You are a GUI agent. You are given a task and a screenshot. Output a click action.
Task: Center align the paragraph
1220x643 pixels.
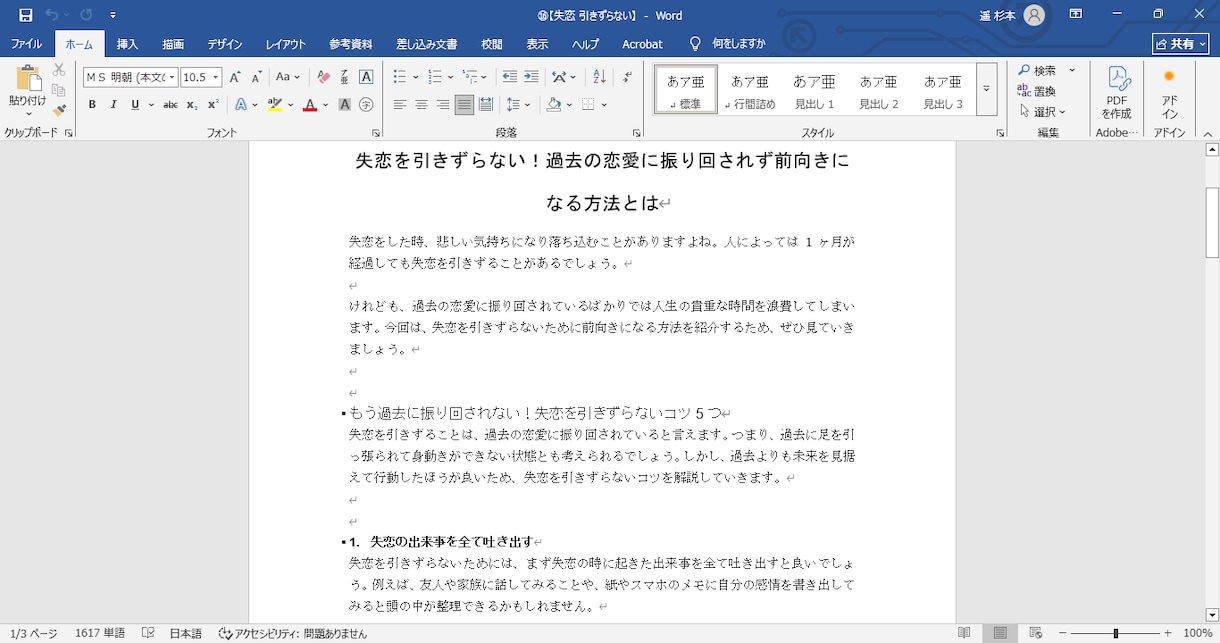click(x=421, y=104)
